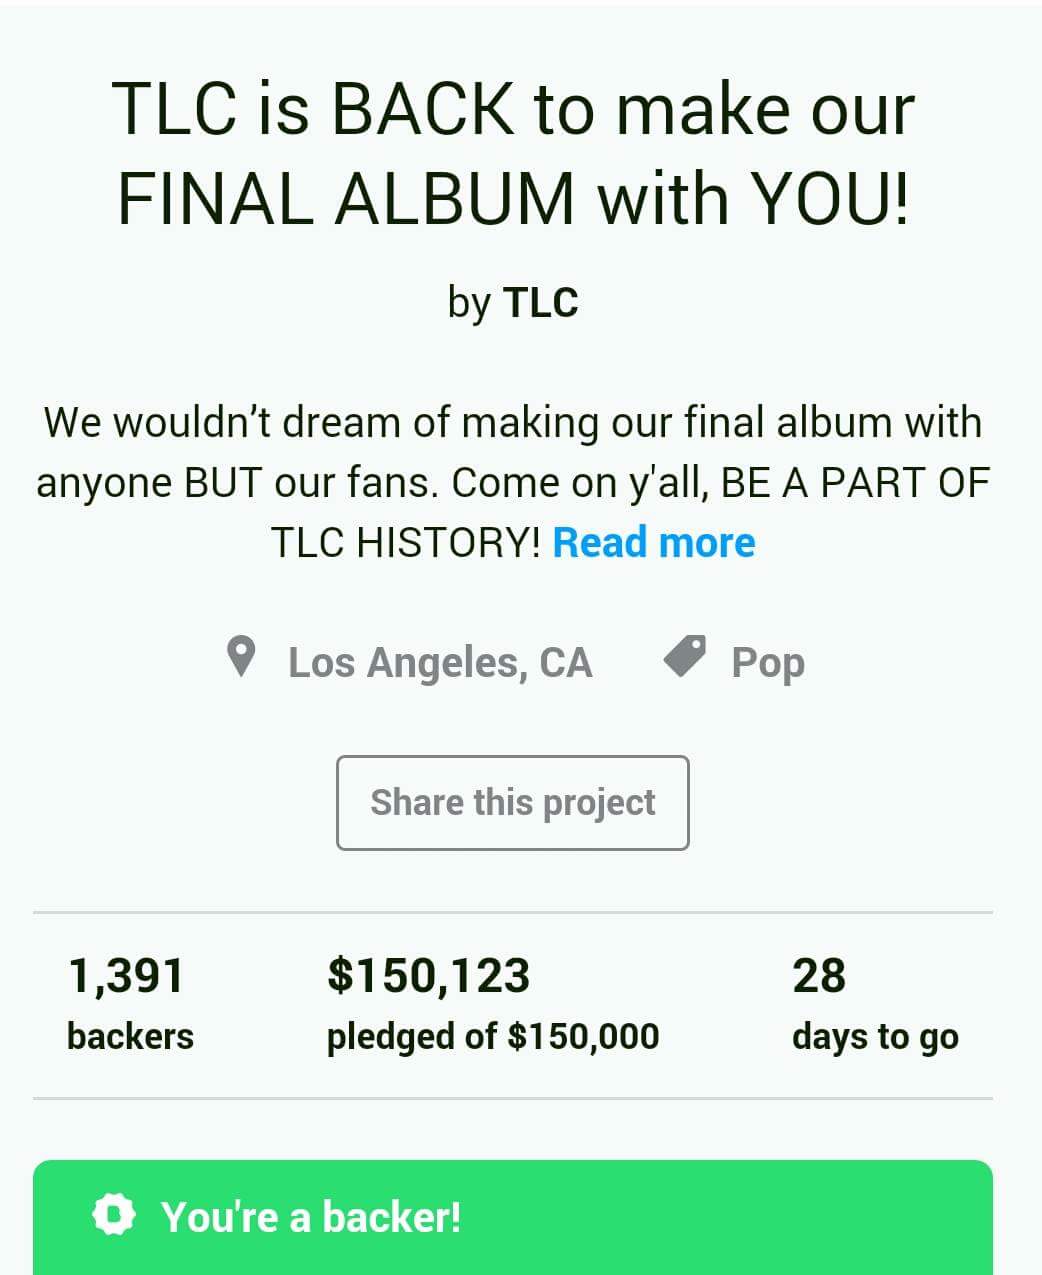Open the TLC creator profile name

[540, 302]
